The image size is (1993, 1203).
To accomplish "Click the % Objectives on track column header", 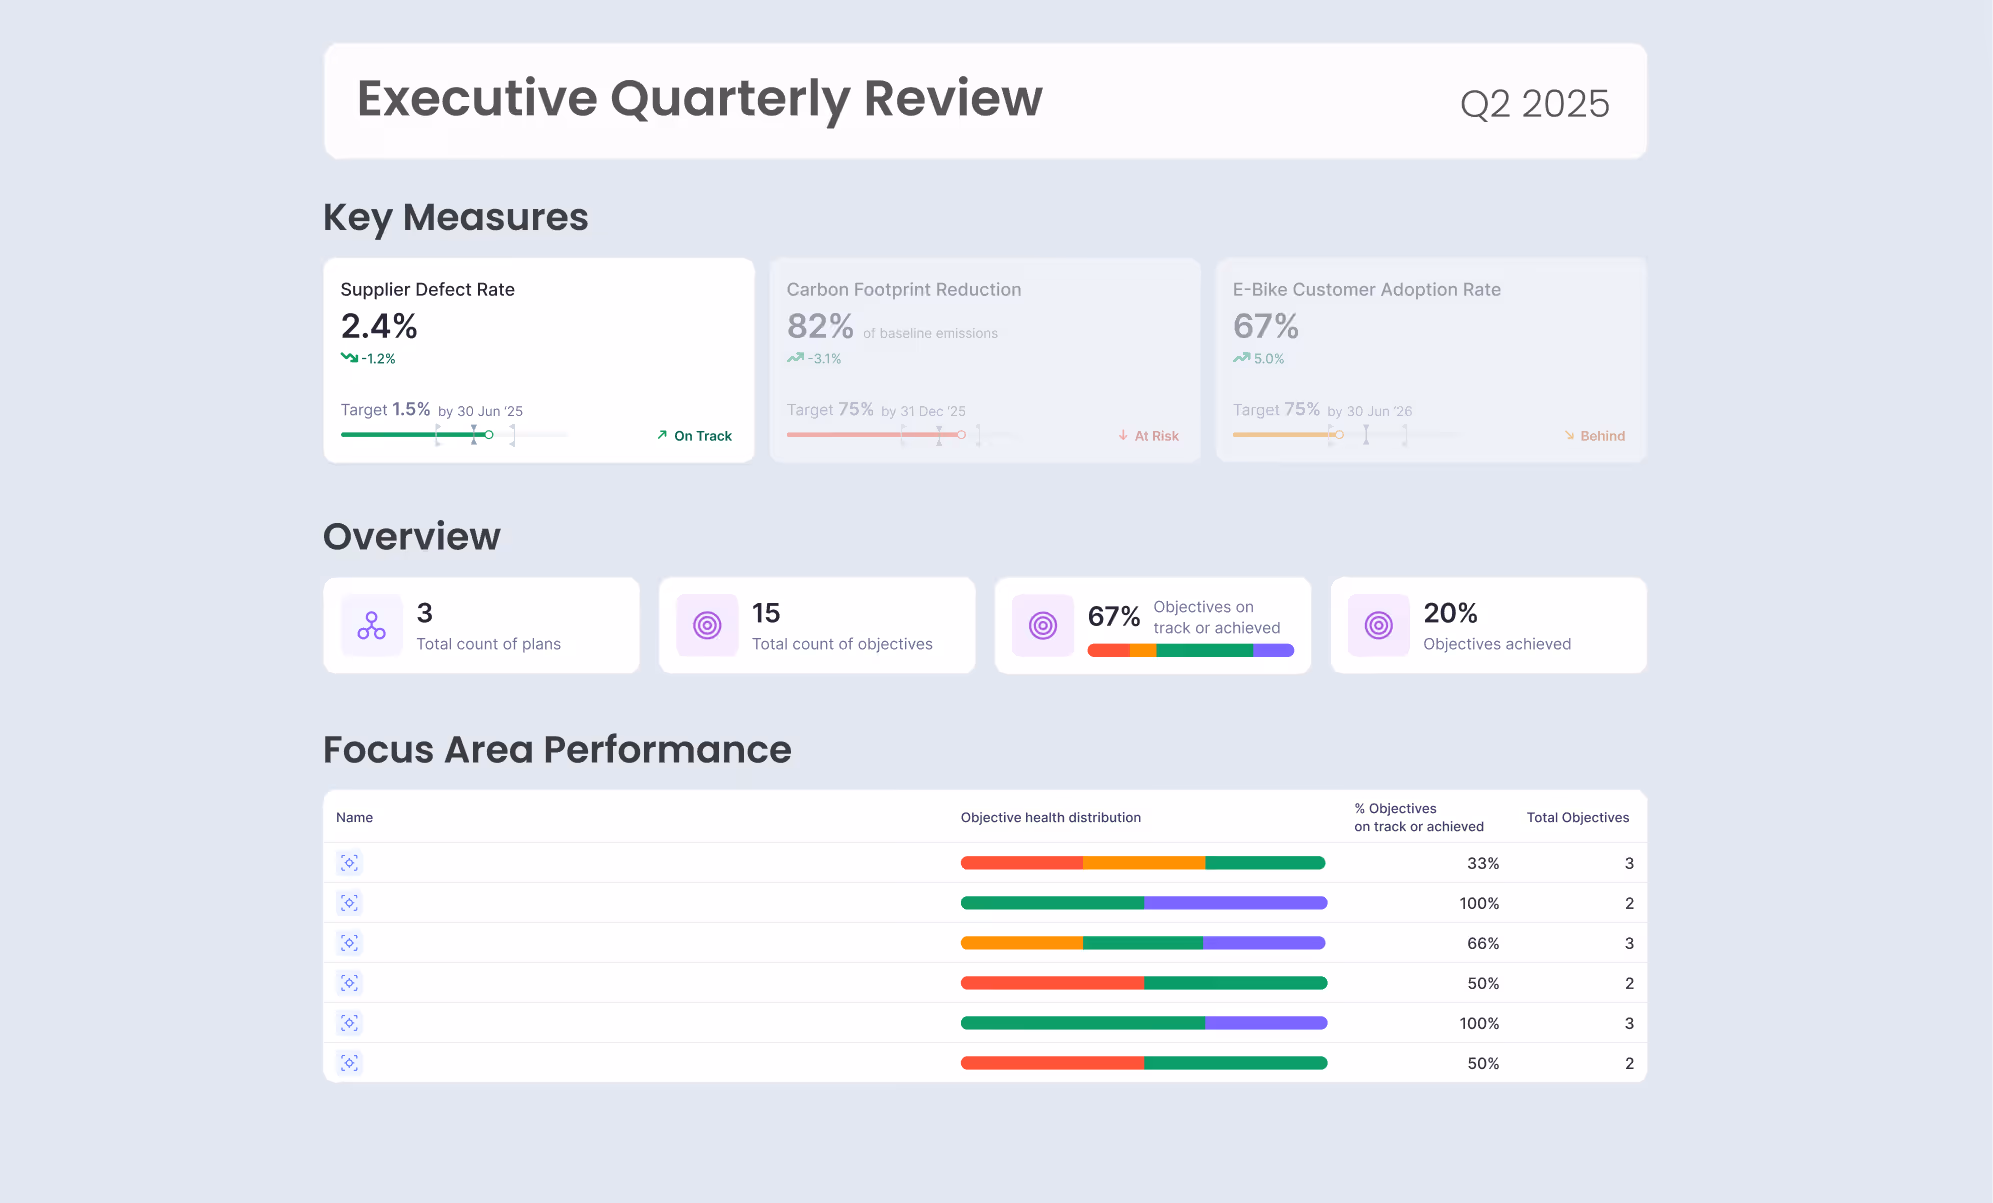I will (1419, 817).
